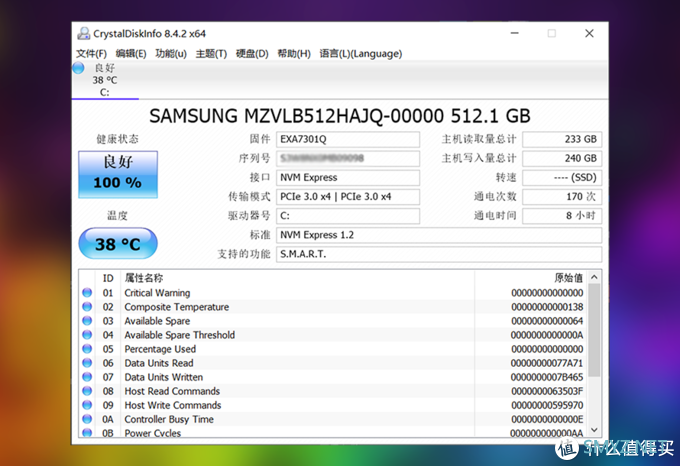
Task: Open the 编辑(E) menu
Action: tap(131, 54)
